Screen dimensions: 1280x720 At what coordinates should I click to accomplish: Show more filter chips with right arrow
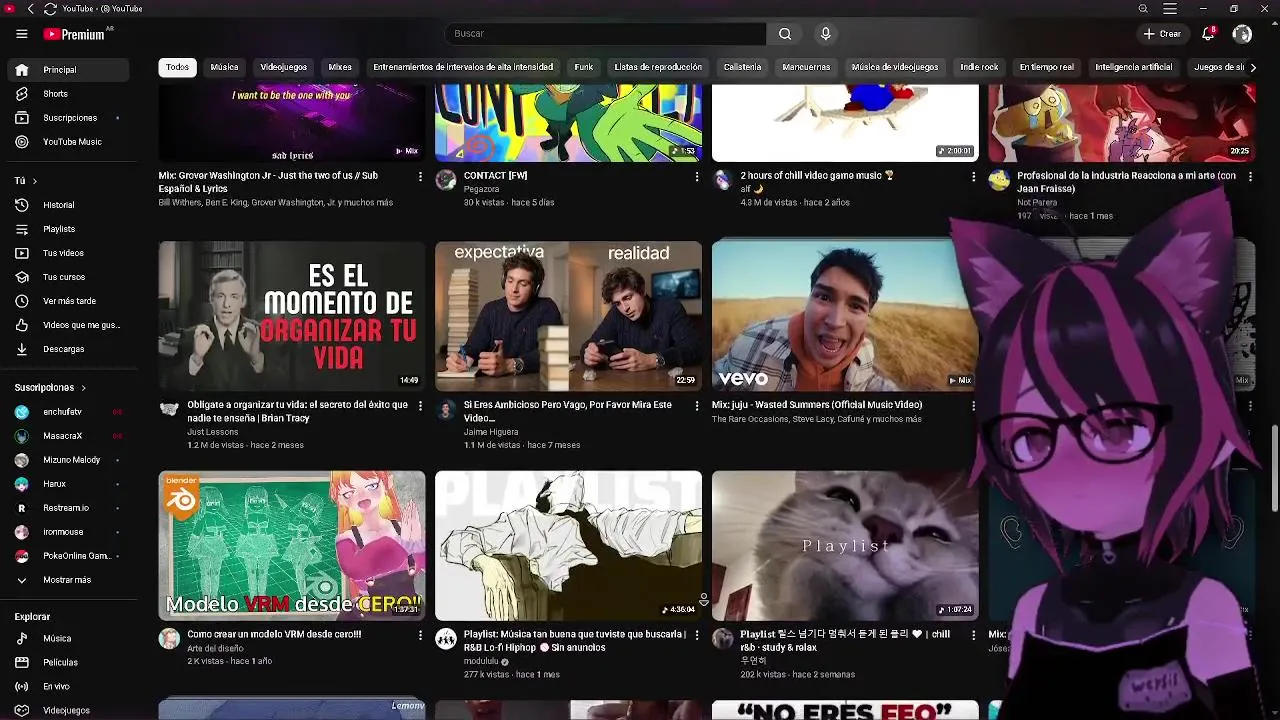1253,67
